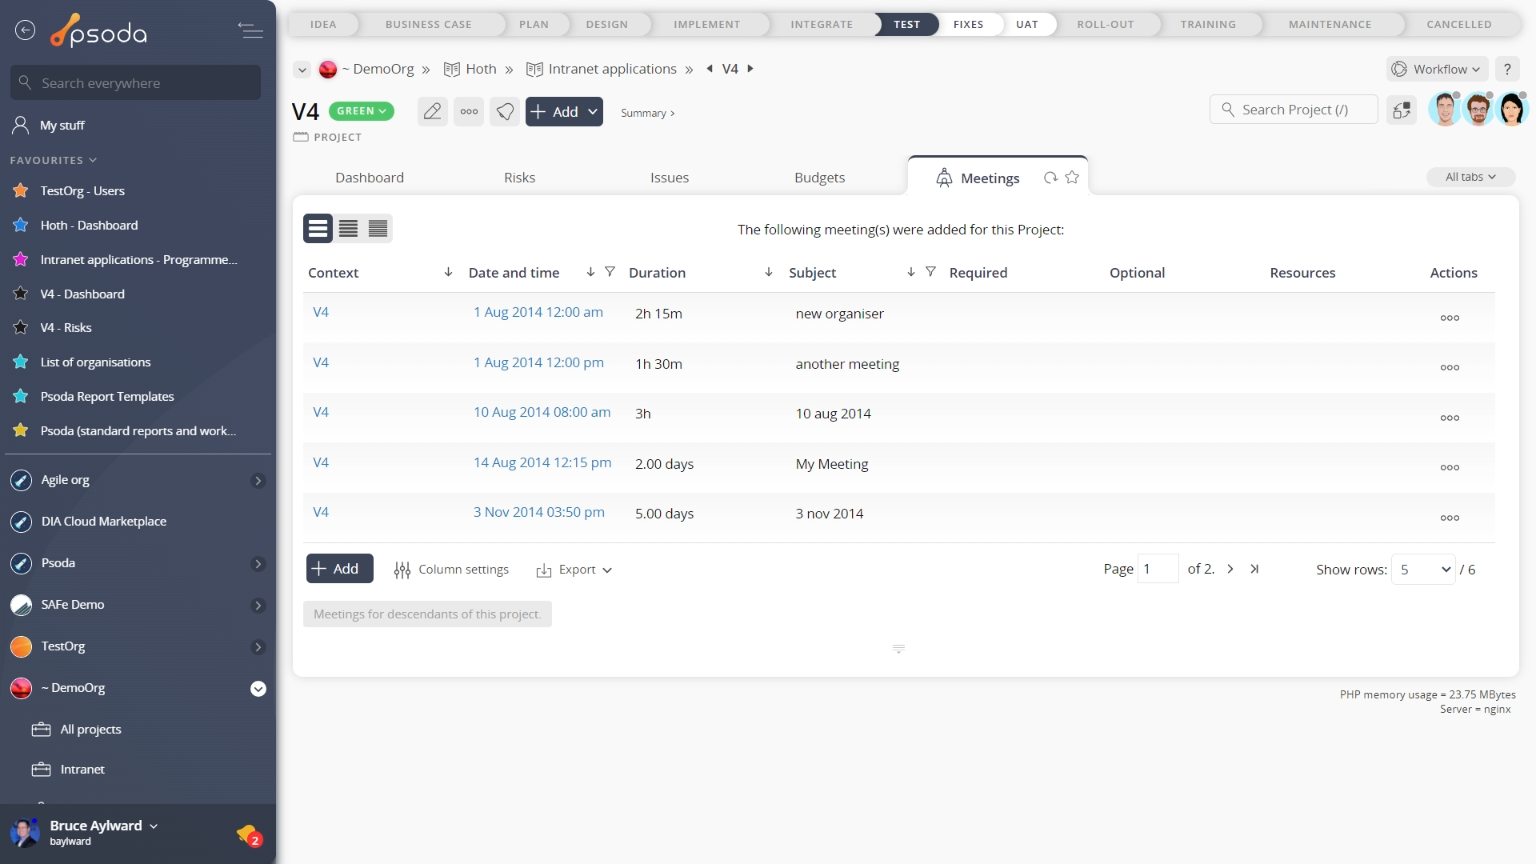Open the Summary link

tap(647, 113)
